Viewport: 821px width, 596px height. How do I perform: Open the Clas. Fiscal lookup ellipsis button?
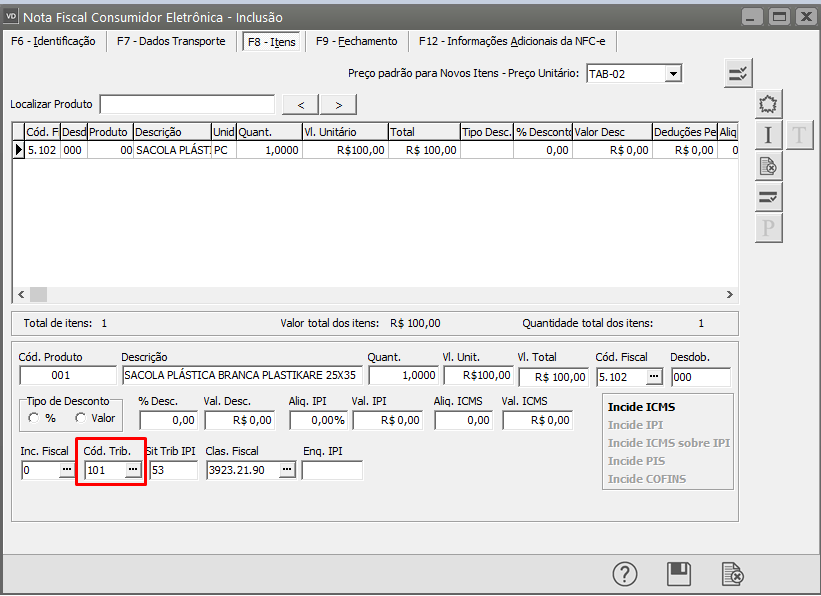coord(287,469)
